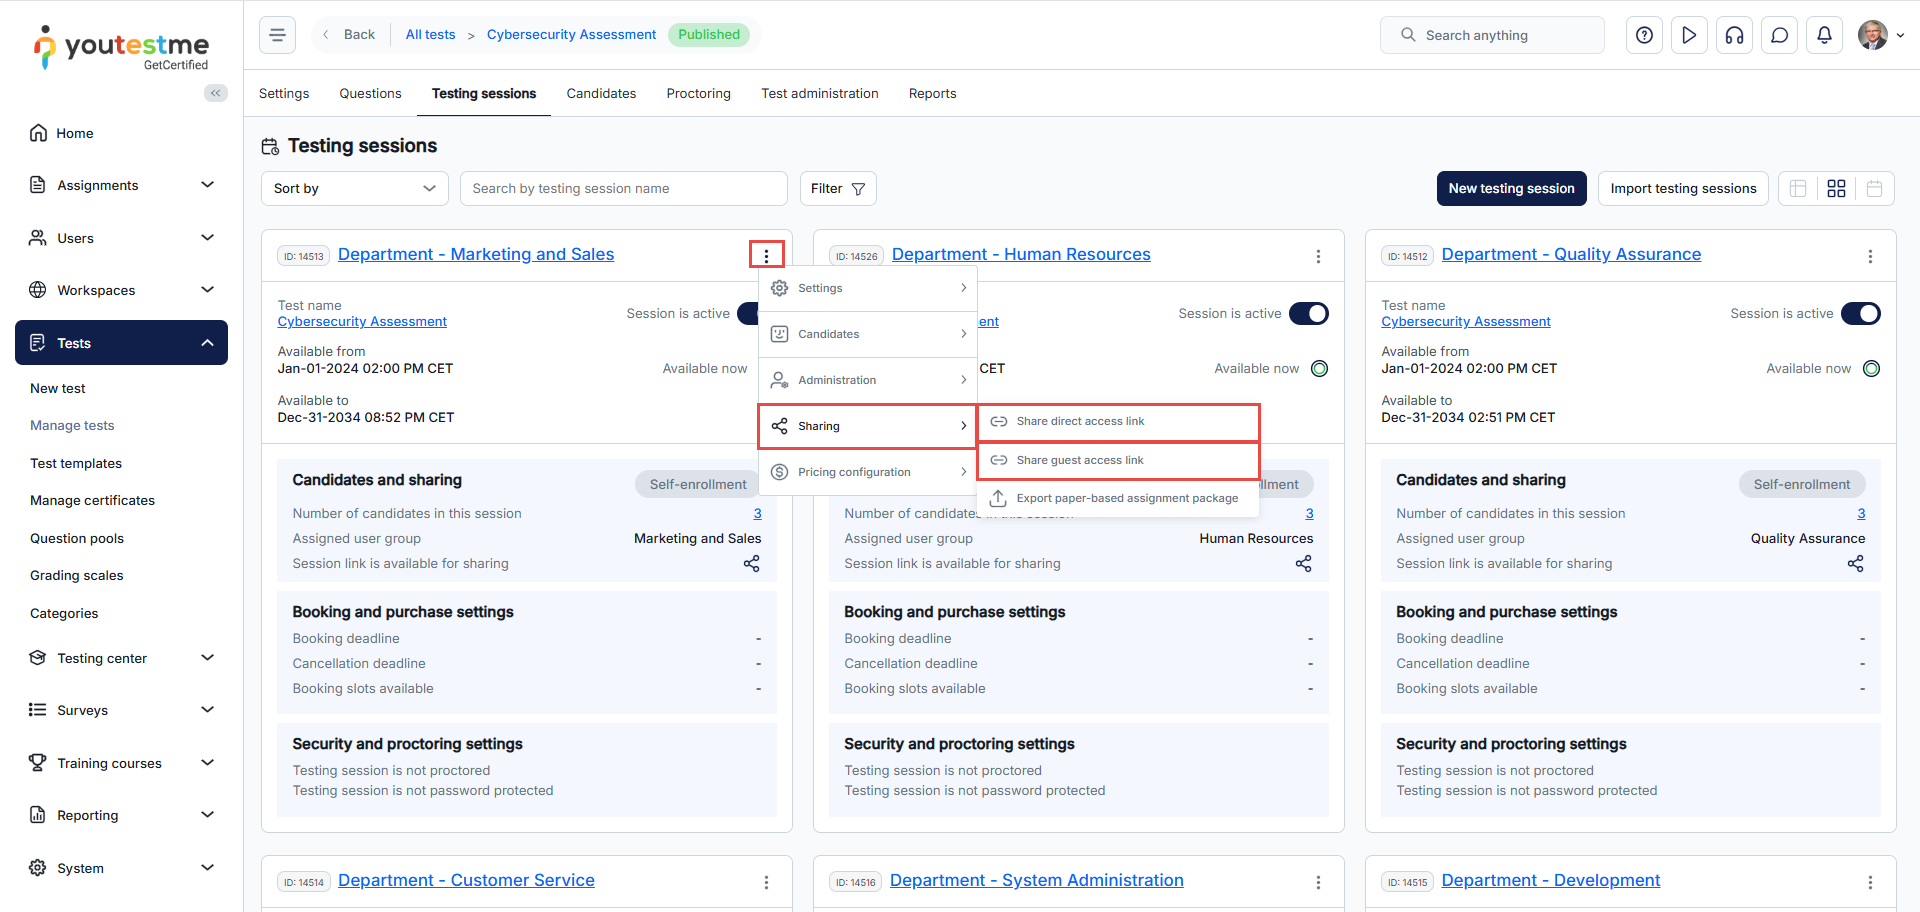Toggle hamburger menu button in header
Screen dimensions: 1920x912
pyautogui.click(x=277, y=35)
